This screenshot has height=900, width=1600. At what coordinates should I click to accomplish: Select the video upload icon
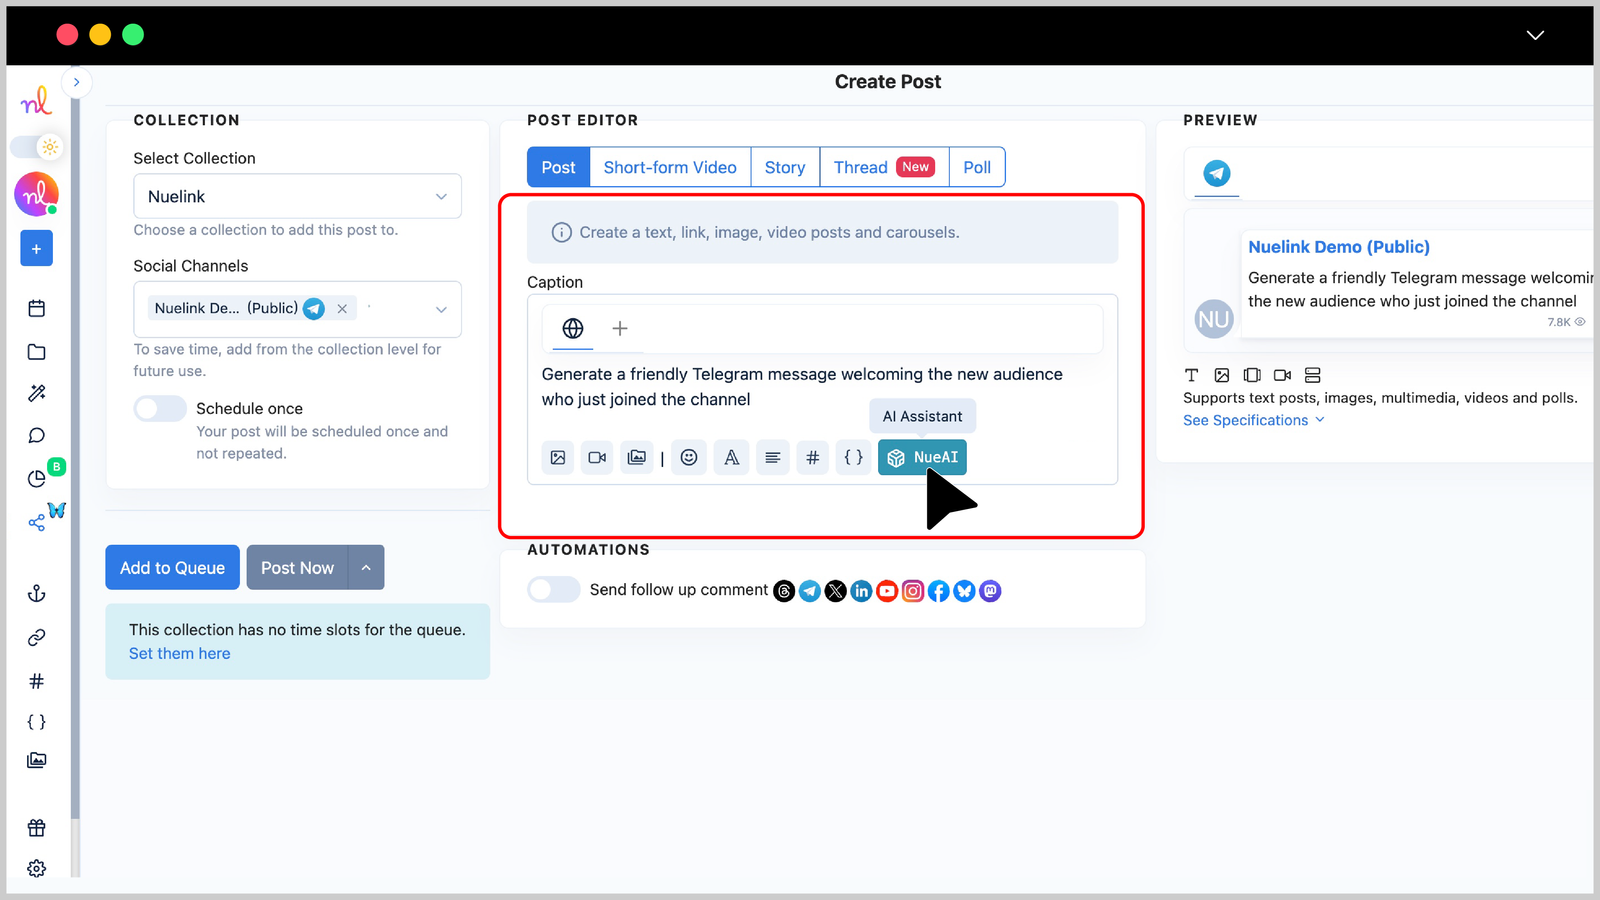tap(597, 457)
